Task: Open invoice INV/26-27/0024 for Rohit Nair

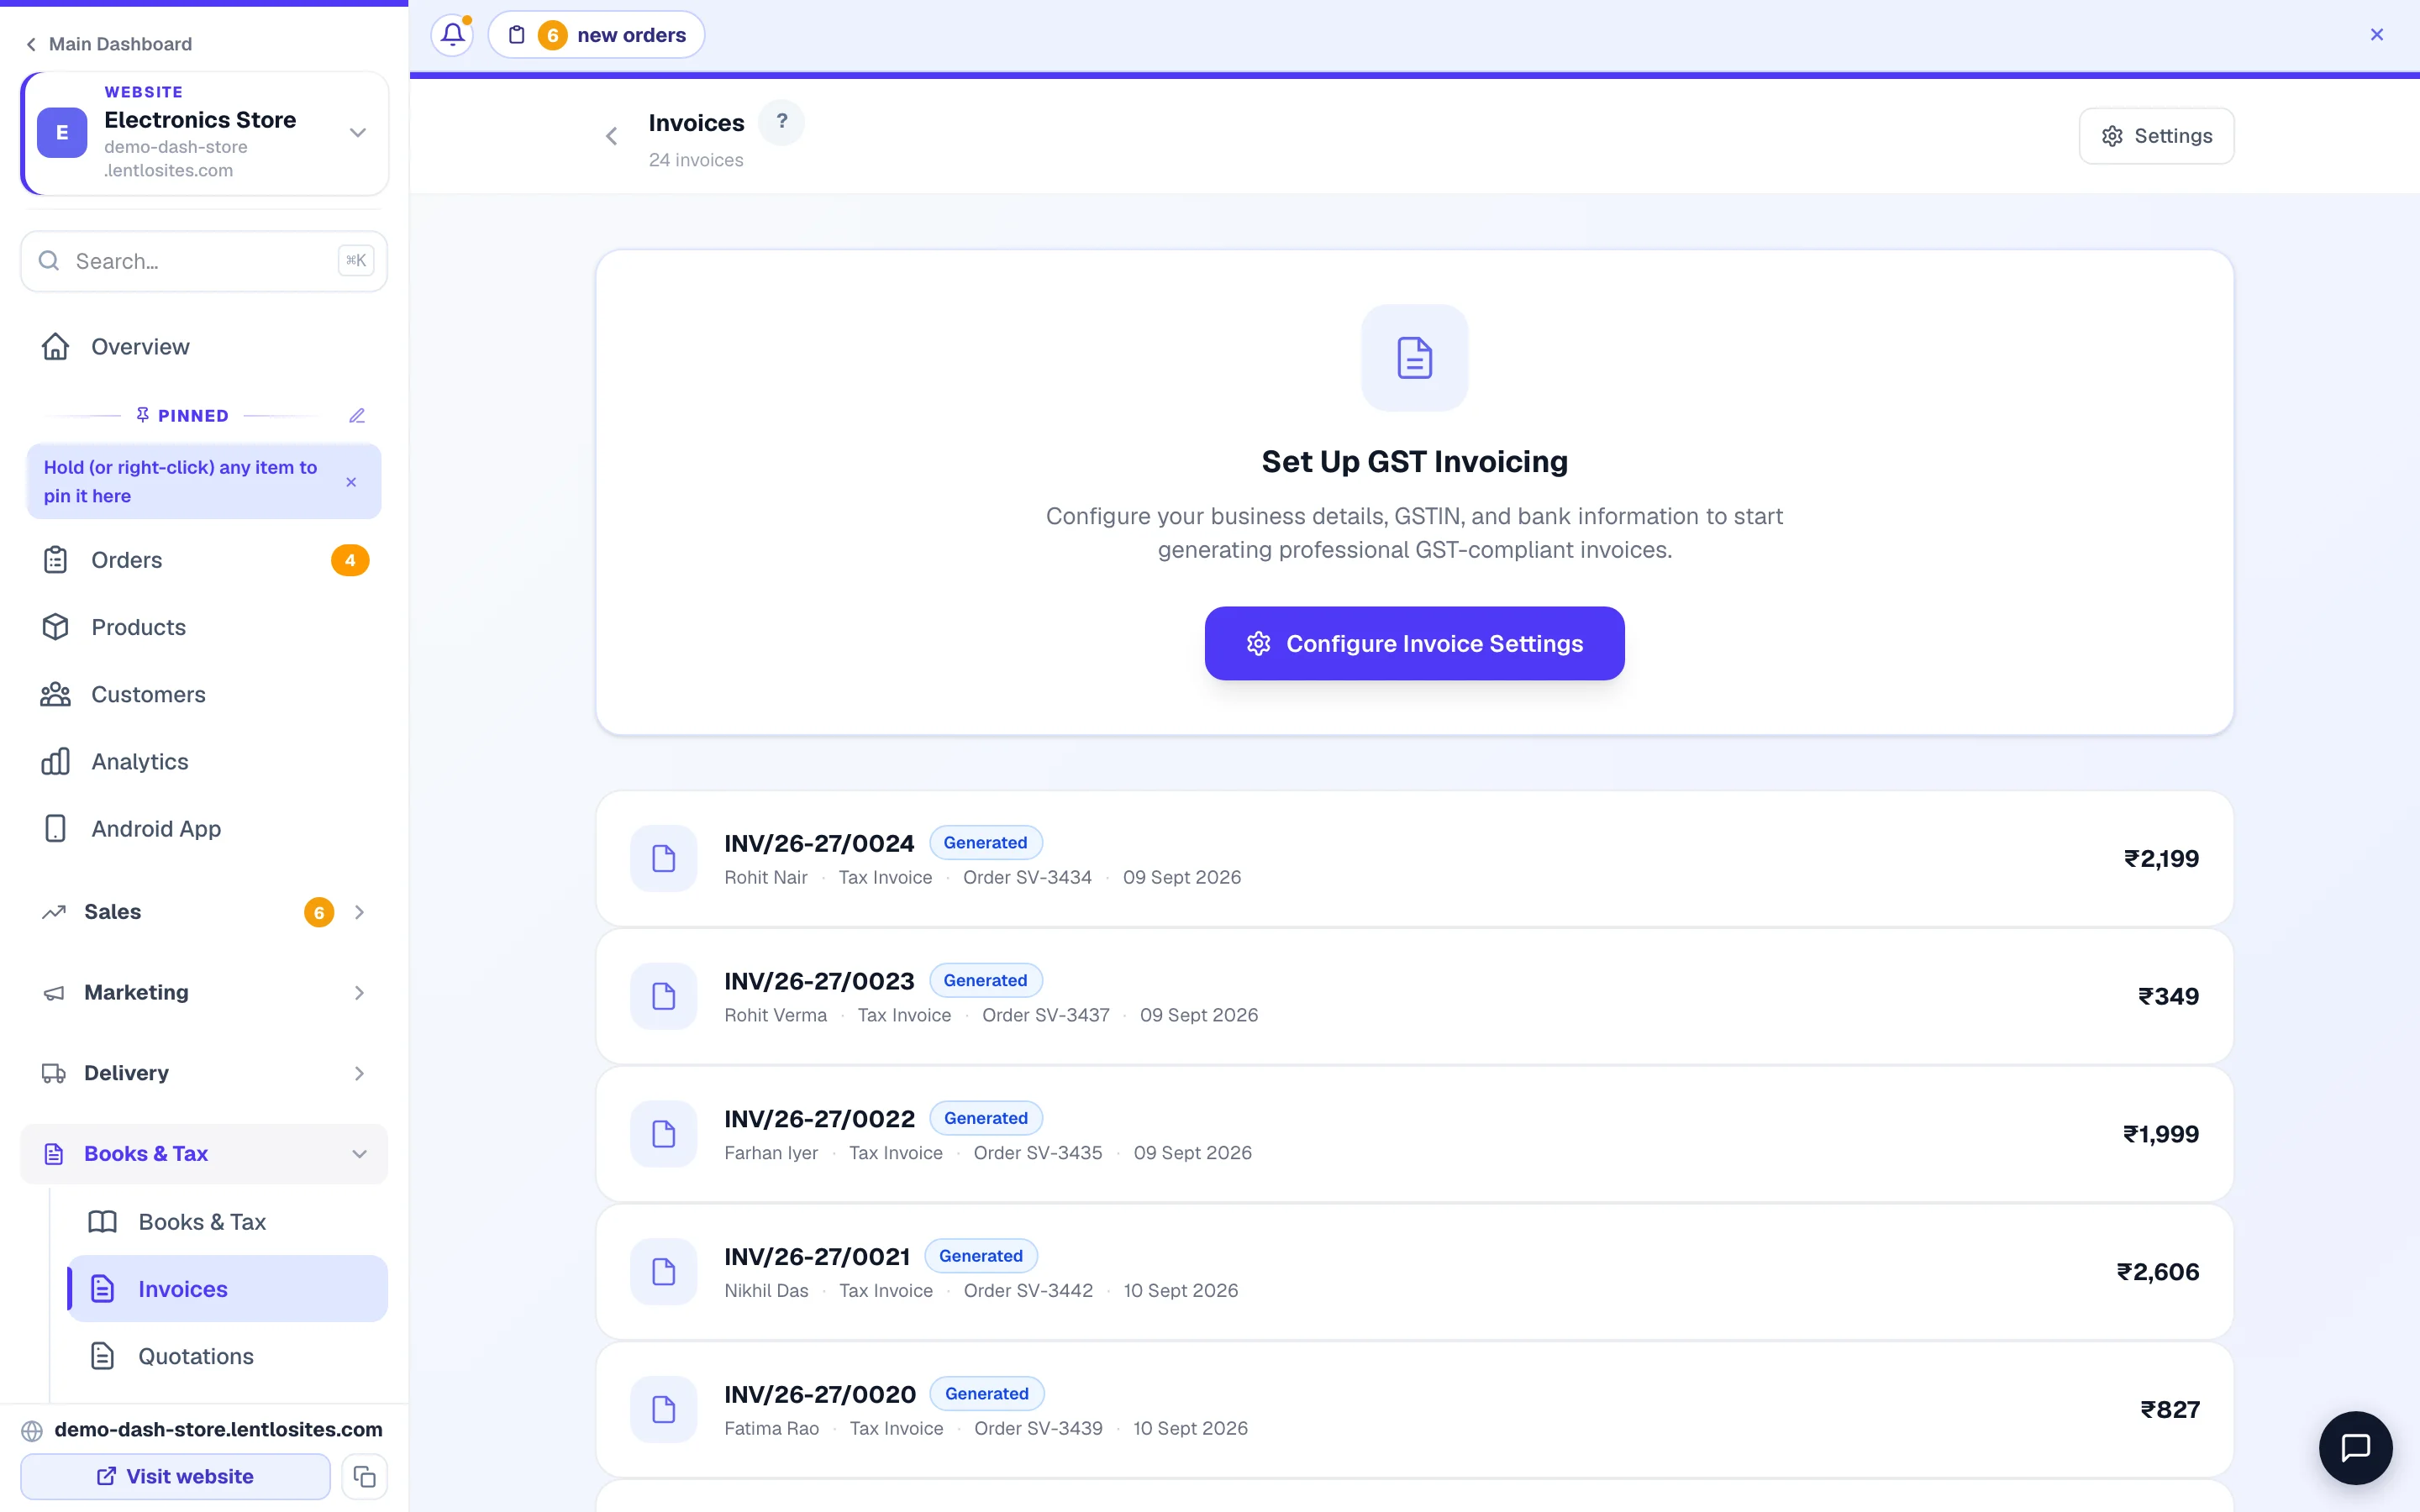Action: [x=1414, y=858]
